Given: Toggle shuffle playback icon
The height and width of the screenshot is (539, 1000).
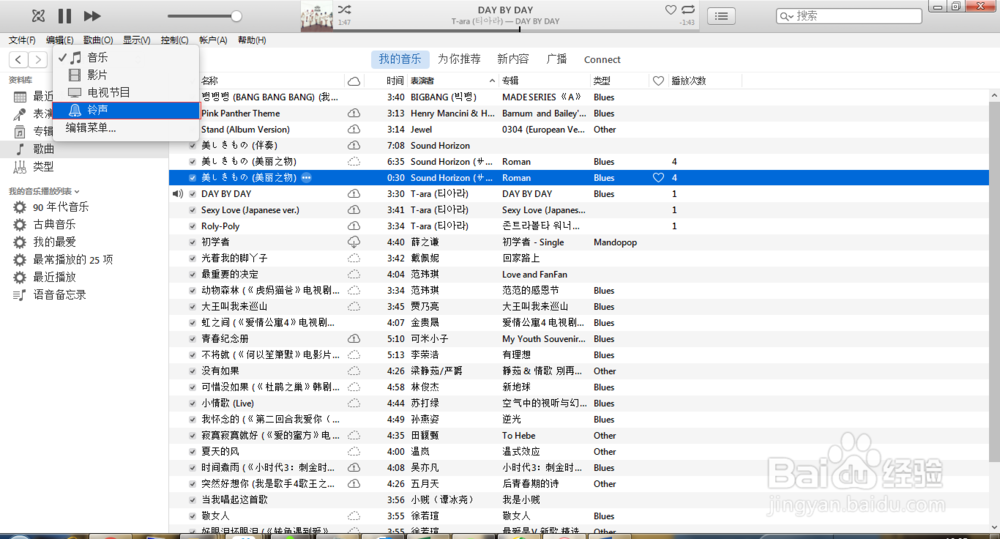Looking at the screenshot, I should click(x=38, y=16).
